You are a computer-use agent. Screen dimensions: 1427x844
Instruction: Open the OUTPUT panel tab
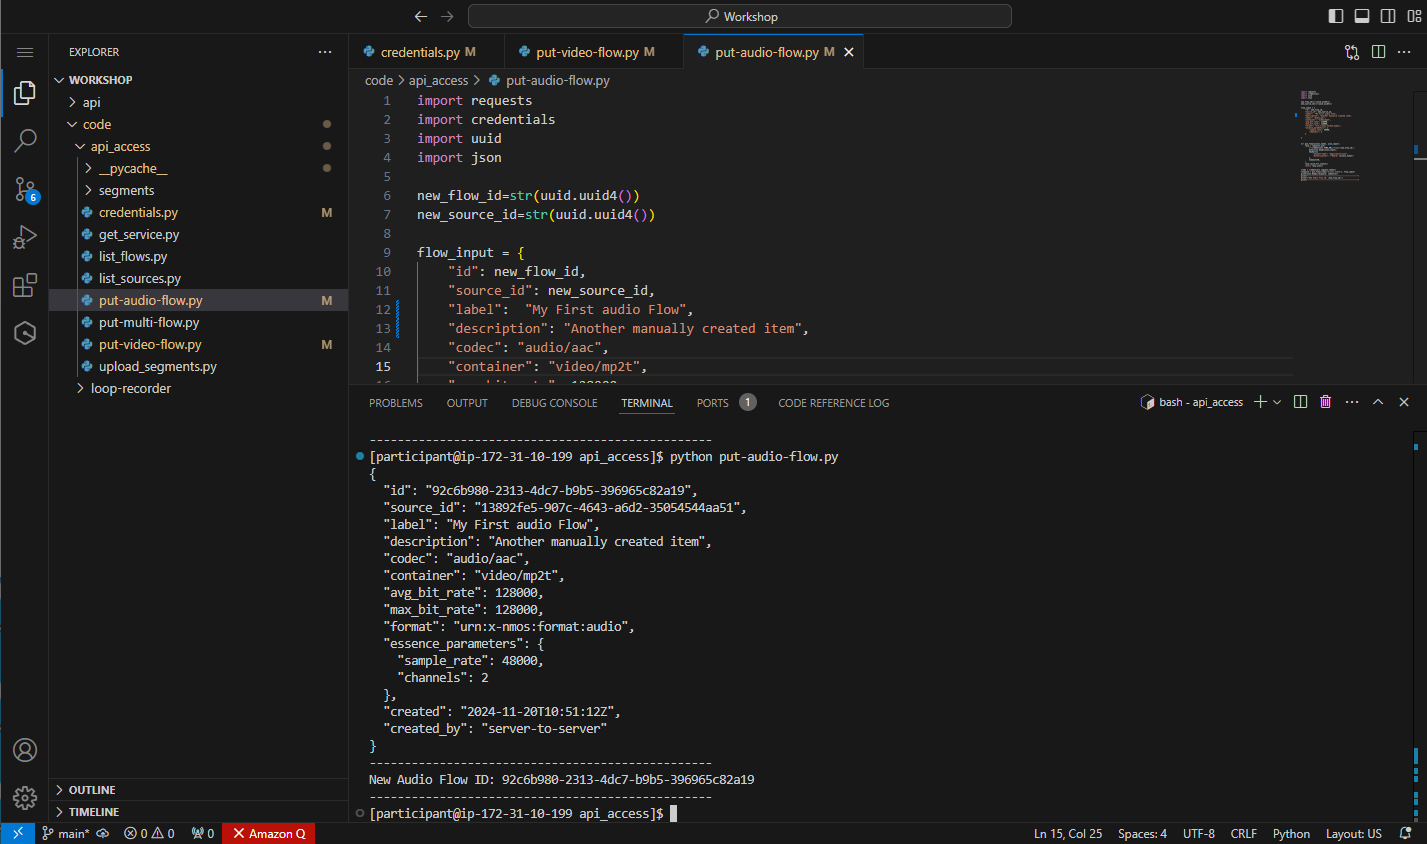467,403
